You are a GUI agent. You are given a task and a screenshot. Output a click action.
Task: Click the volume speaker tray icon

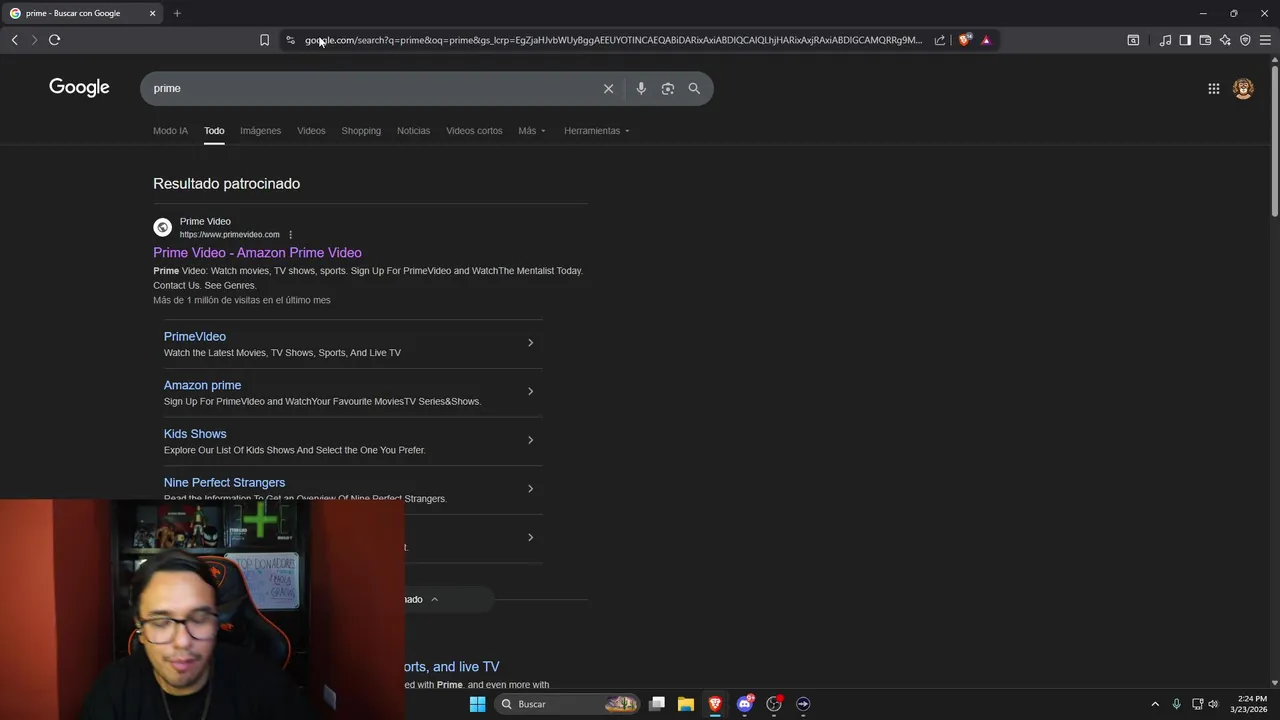click(x=1214, y=704)
